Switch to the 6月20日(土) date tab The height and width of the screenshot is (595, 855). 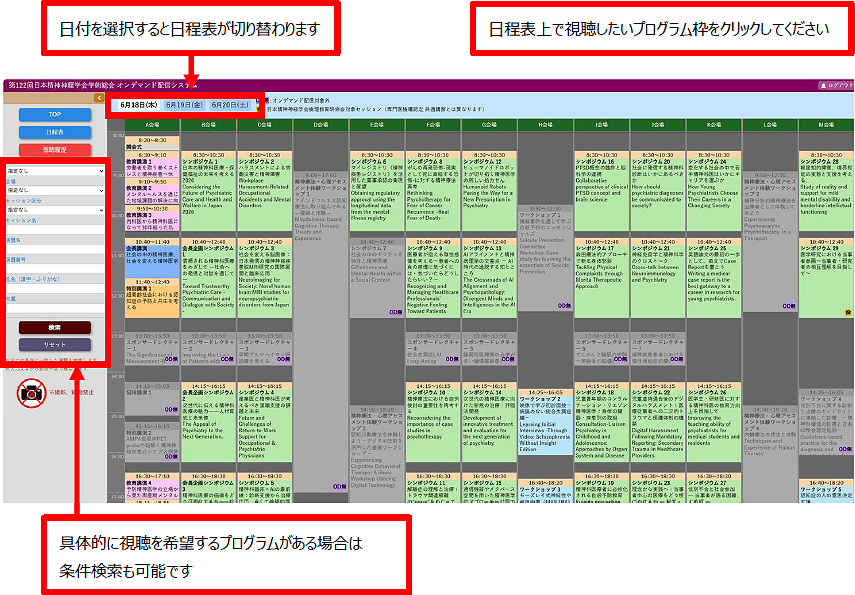click(230, 105)
